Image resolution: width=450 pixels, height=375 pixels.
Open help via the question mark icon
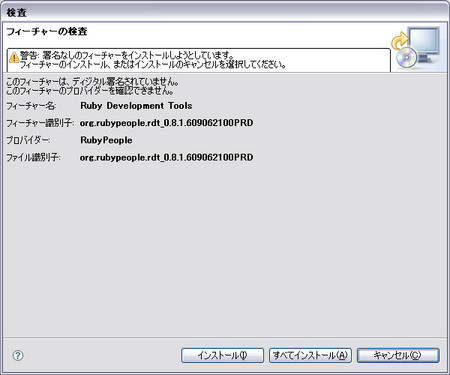click(18, 355)
